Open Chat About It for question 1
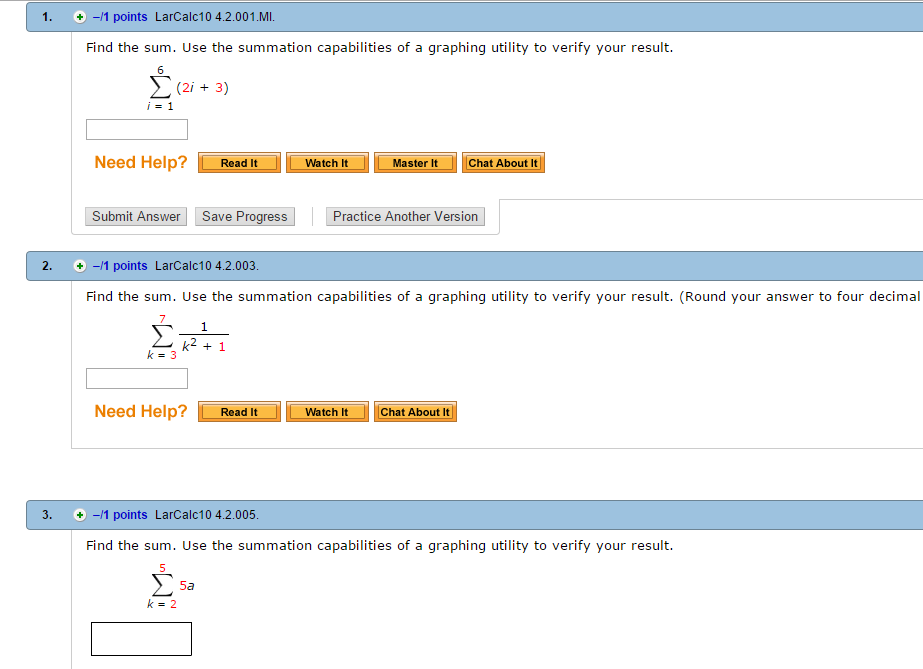The width and height of the screenshot is (923, 669). click(503, 163)
